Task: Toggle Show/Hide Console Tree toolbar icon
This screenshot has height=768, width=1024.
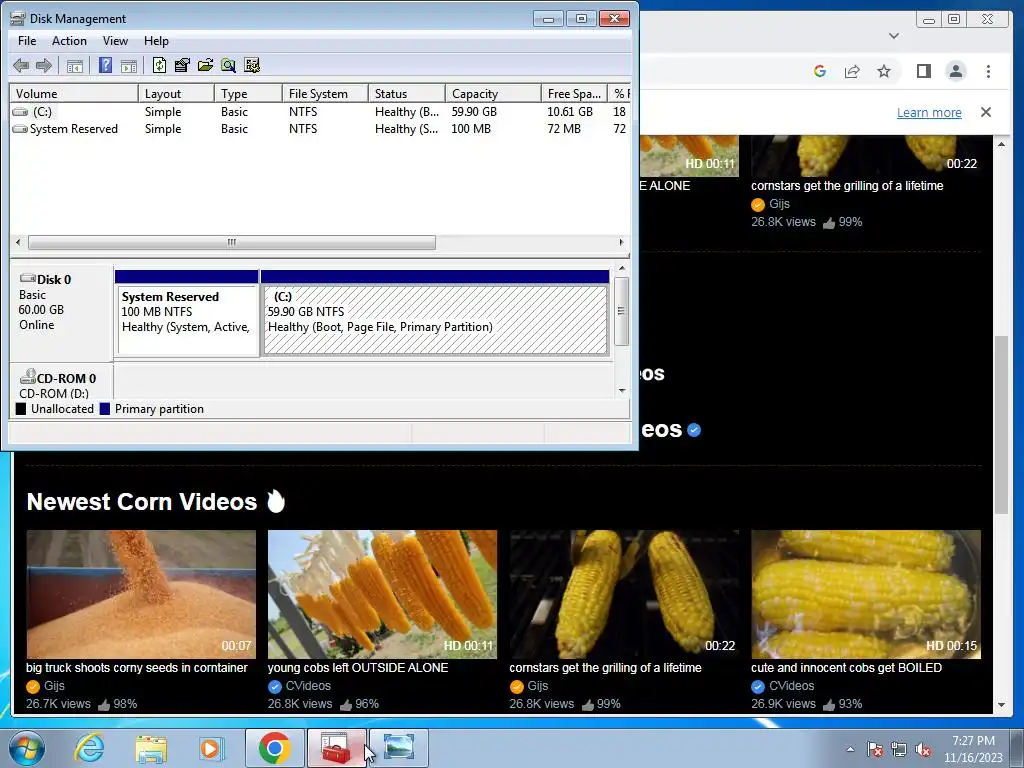Action: tap(75, 65)
